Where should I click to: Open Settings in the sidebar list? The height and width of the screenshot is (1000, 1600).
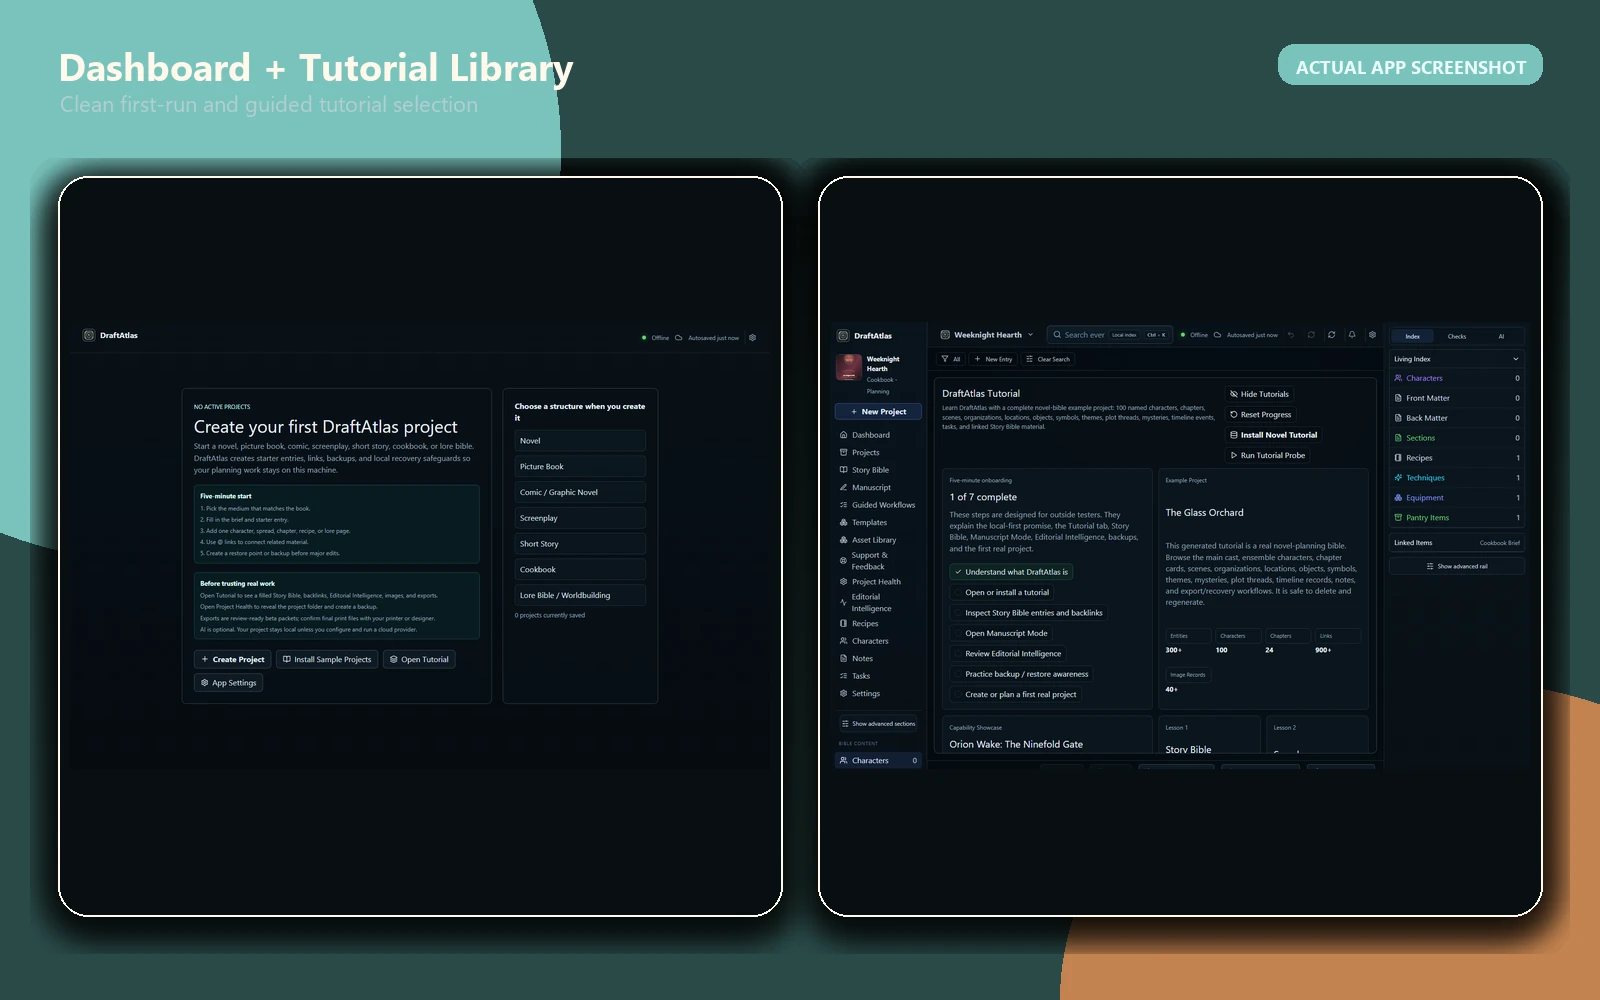coord(878,693)
